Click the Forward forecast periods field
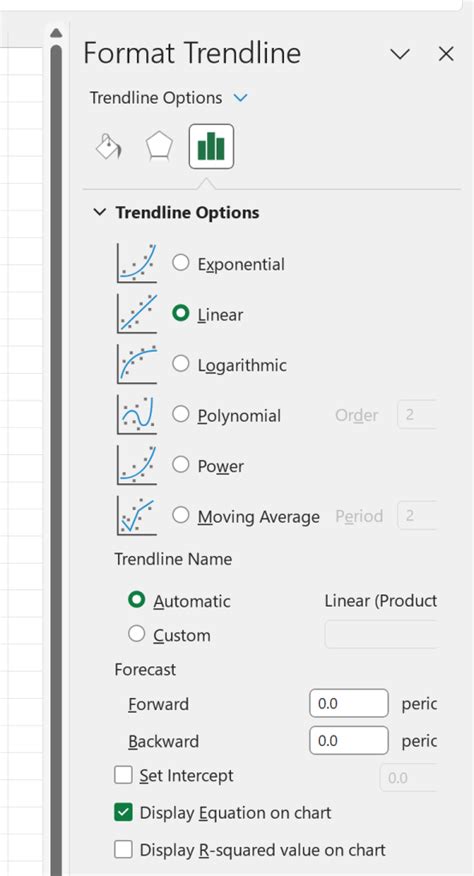This screenshot has width=474, height=876. pos(349,703)
